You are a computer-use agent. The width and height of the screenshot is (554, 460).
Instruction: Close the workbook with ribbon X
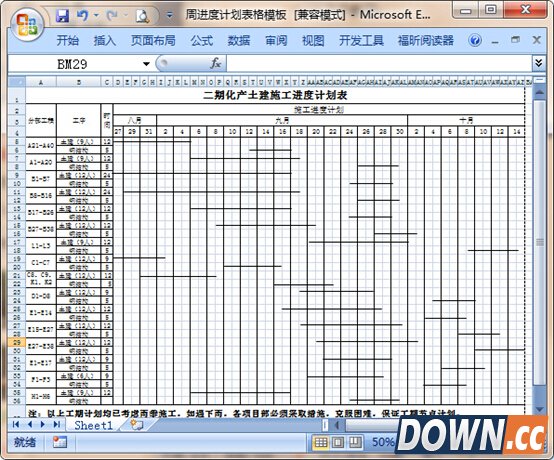click(537, 40)
